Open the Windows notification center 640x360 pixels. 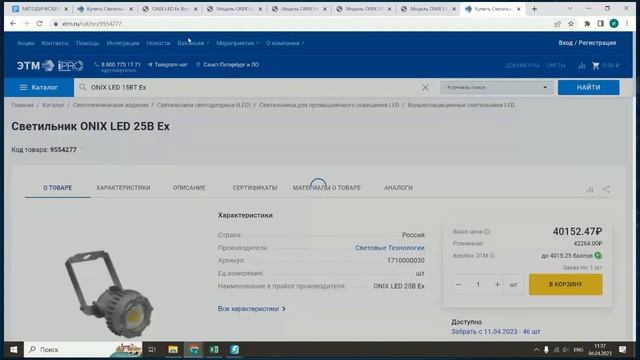click(622, 349)
